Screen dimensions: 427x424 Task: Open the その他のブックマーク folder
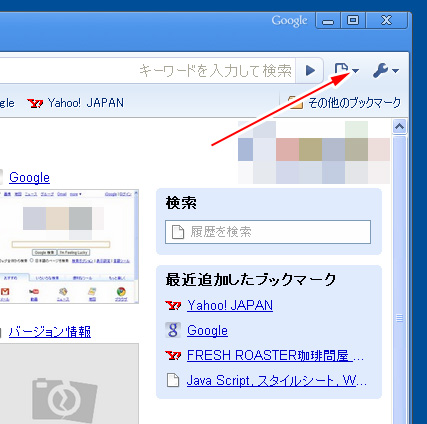tap(344, 103)
